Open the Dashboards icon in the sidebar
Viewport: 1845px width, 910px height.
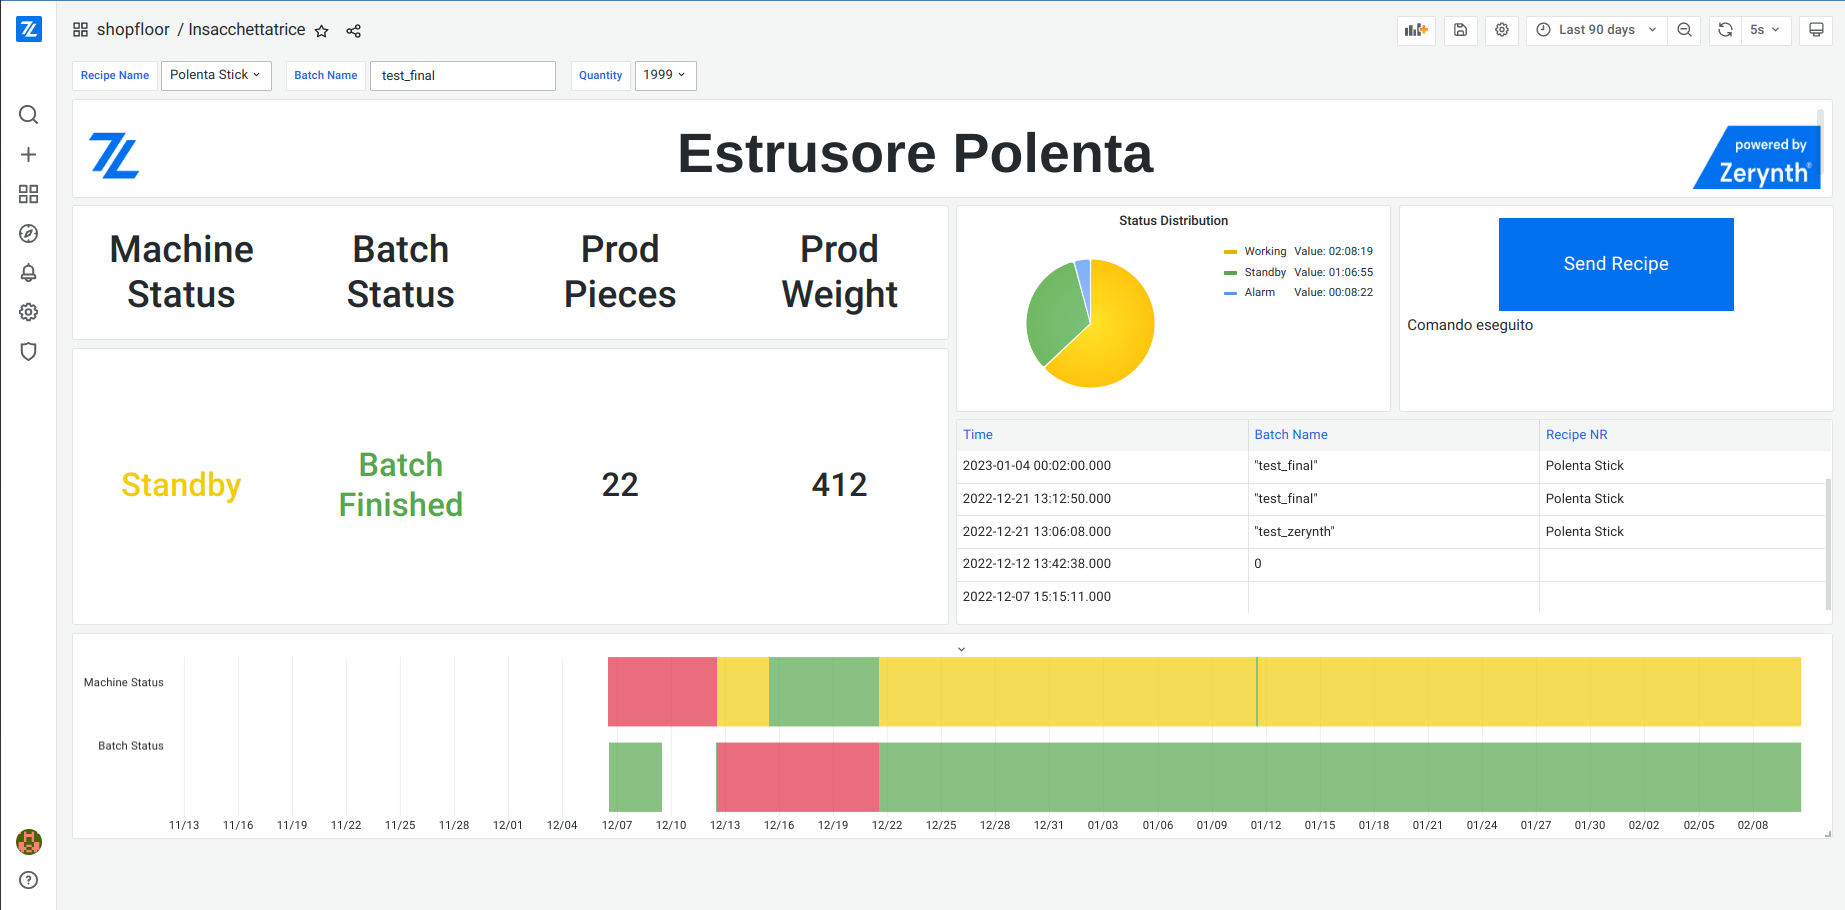(28, 194)
